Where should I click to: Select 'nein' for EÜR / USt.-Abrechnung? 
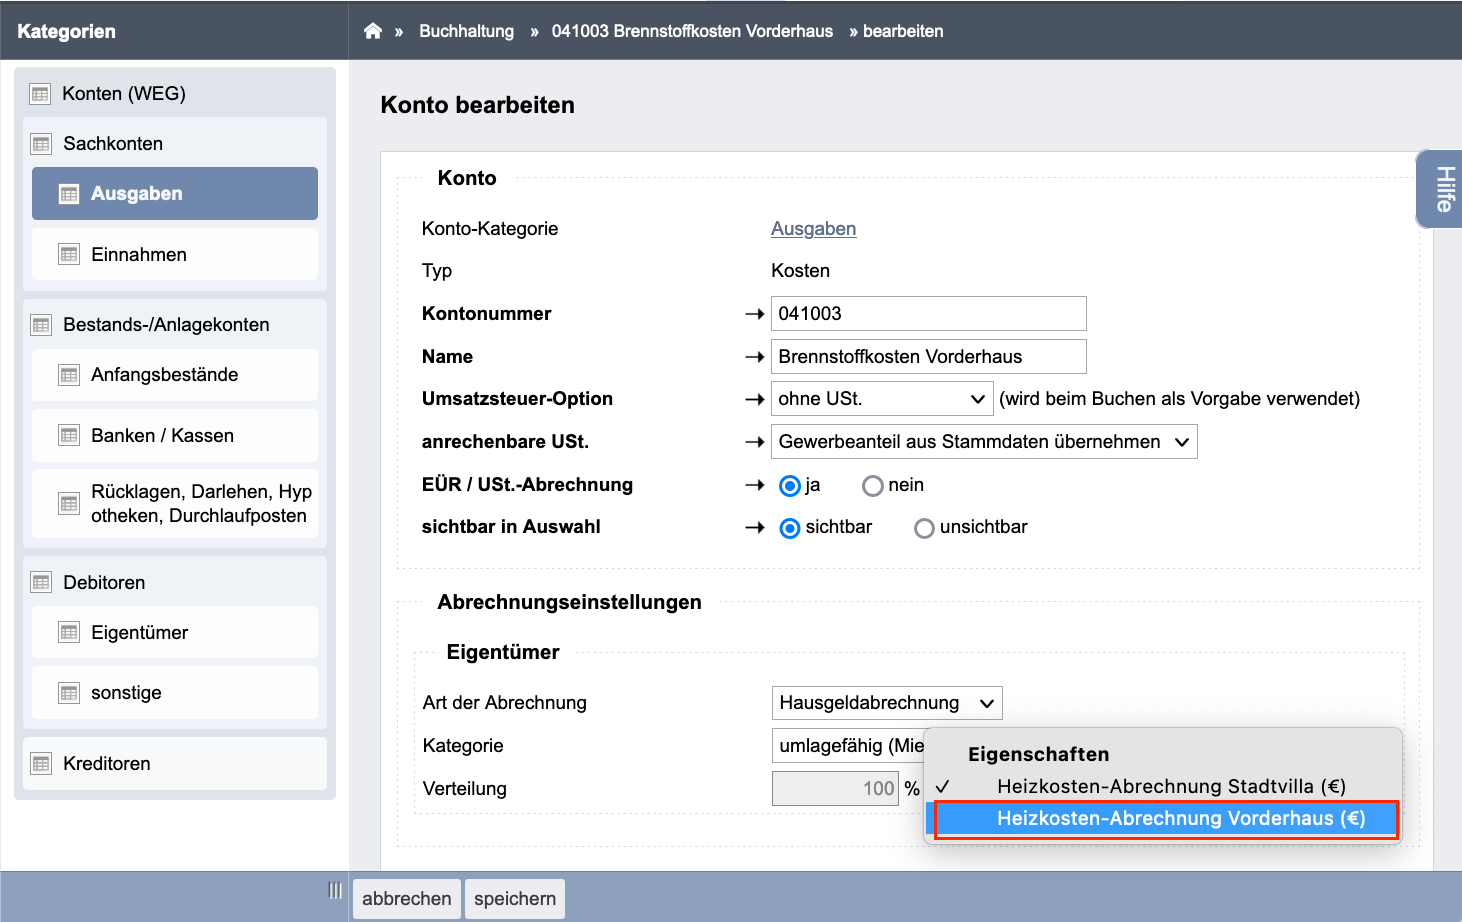873,486
